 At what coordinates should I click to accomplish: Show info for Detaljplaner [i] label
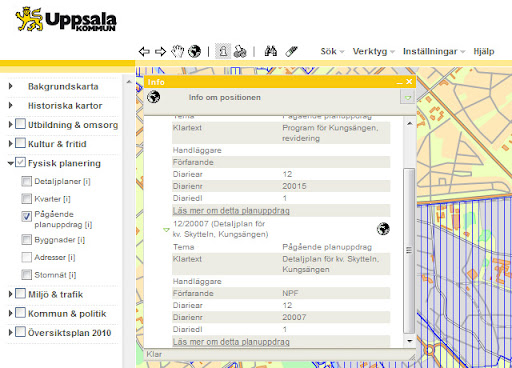62,181
